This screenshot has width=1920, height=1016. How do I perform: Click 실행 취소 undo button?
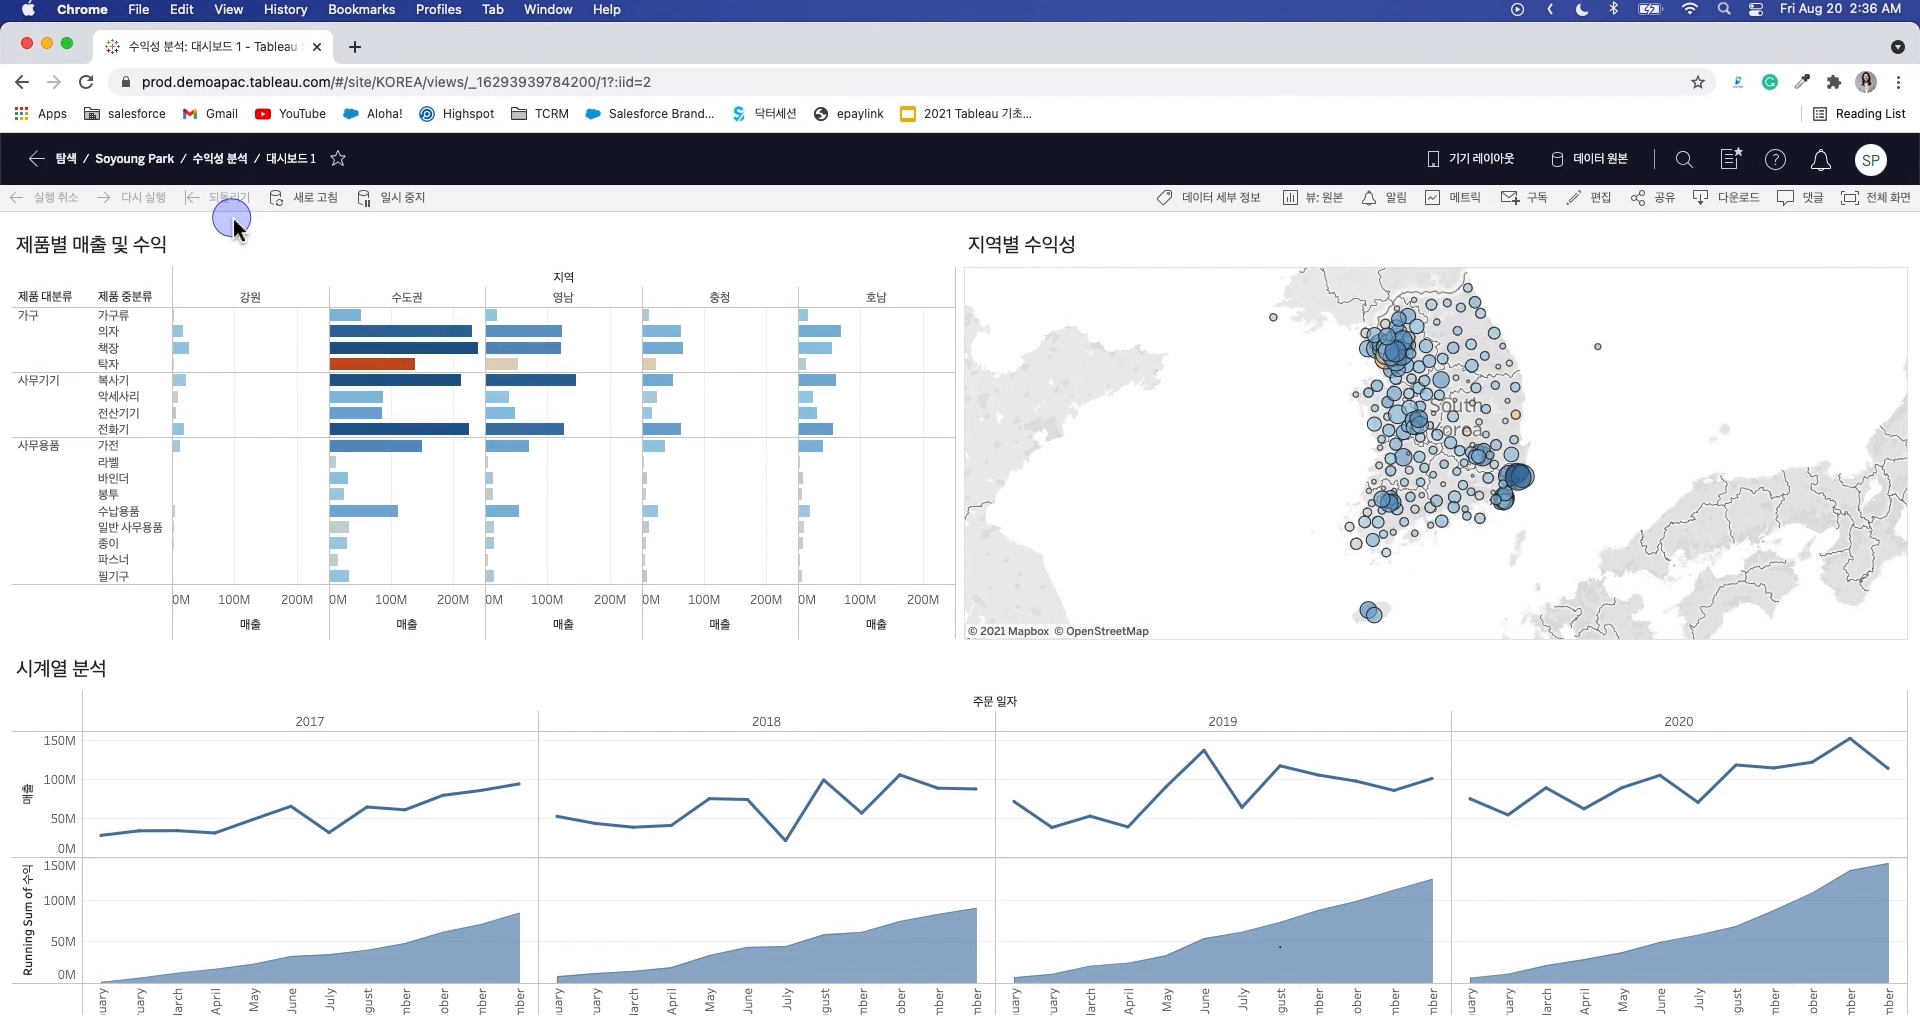[44, 198]
